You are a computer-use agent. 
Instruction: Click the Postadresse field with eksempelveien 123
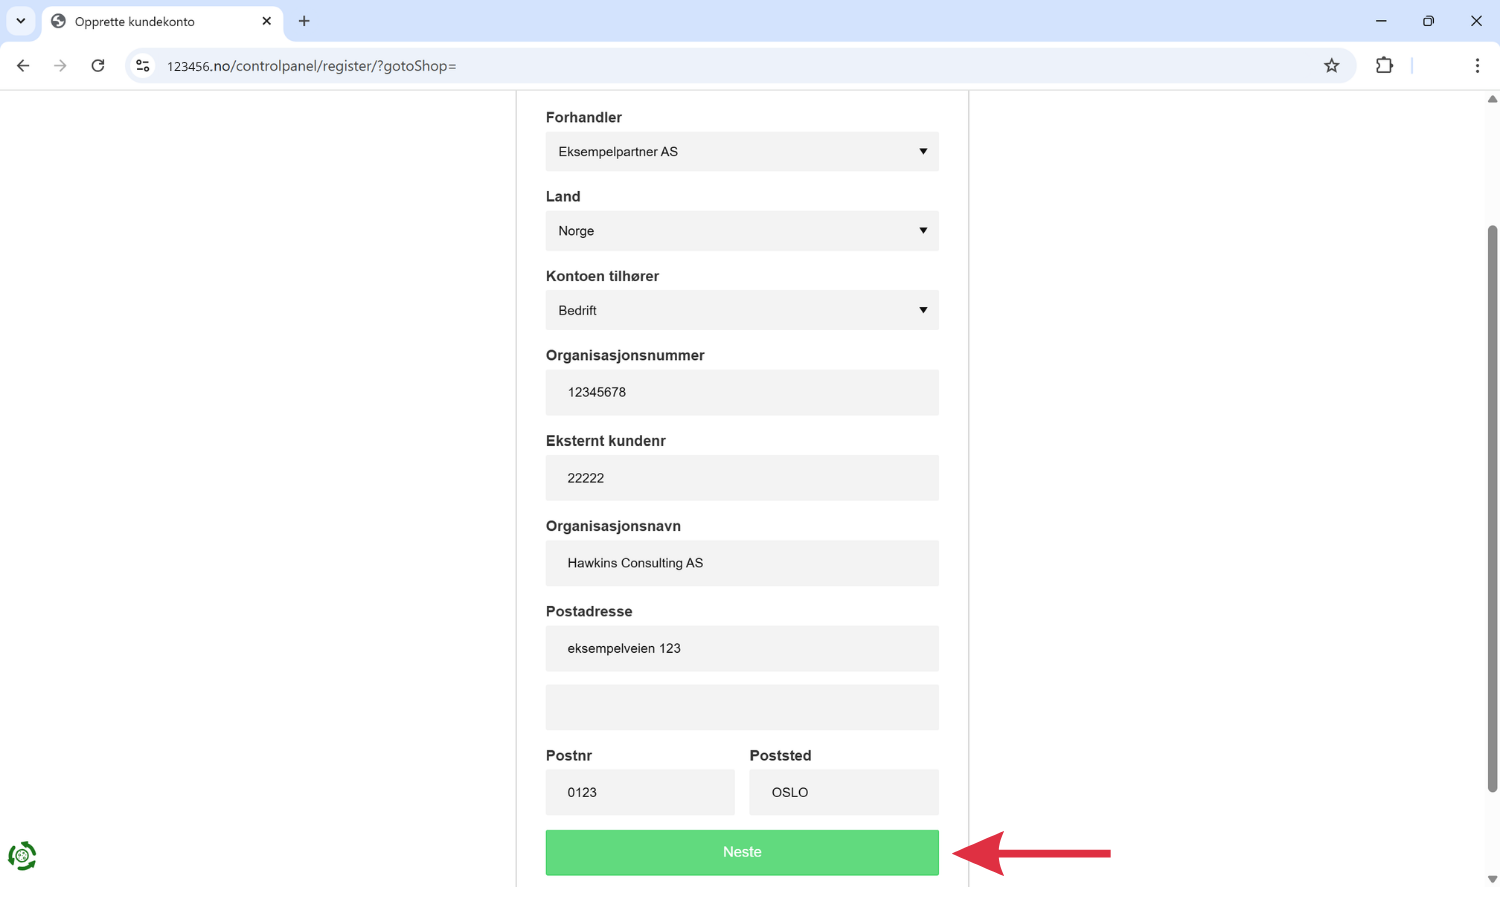pyautogui.click(x=742, y=648)
